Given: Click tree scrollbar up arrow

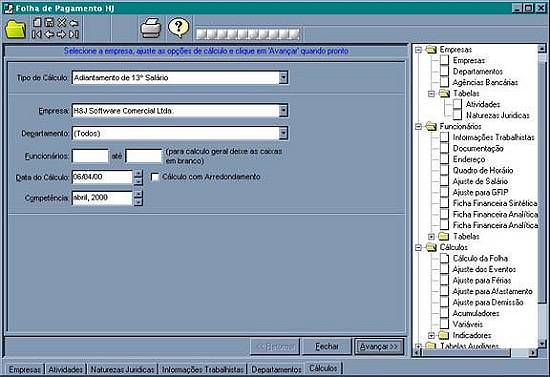Looking at the screenshot, I should 542,49.
